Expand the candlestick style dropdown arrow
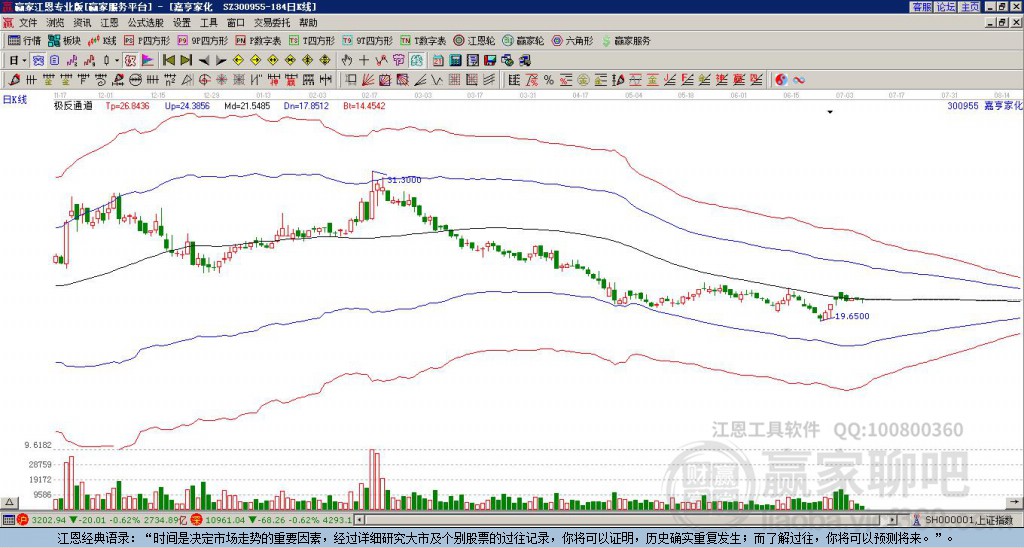Screen dimensions: 1024x548 (x=117, y=61)
